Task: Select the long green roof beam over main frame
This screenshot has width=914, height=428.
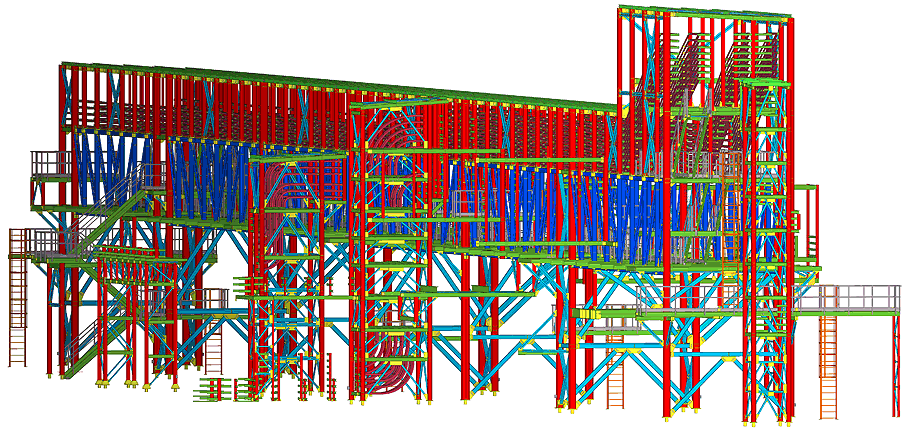Action: 338,86
